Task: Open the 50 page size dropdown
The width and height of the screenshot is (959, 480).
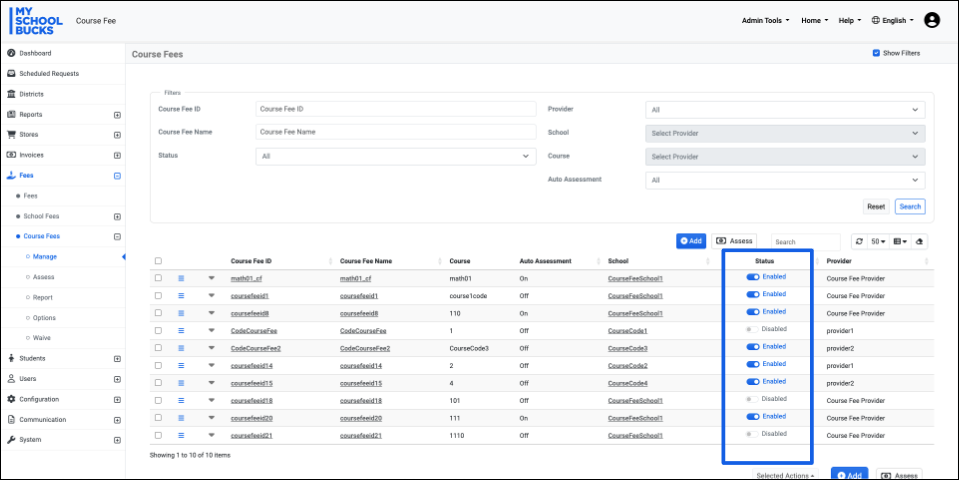Action: coord(878,242)
